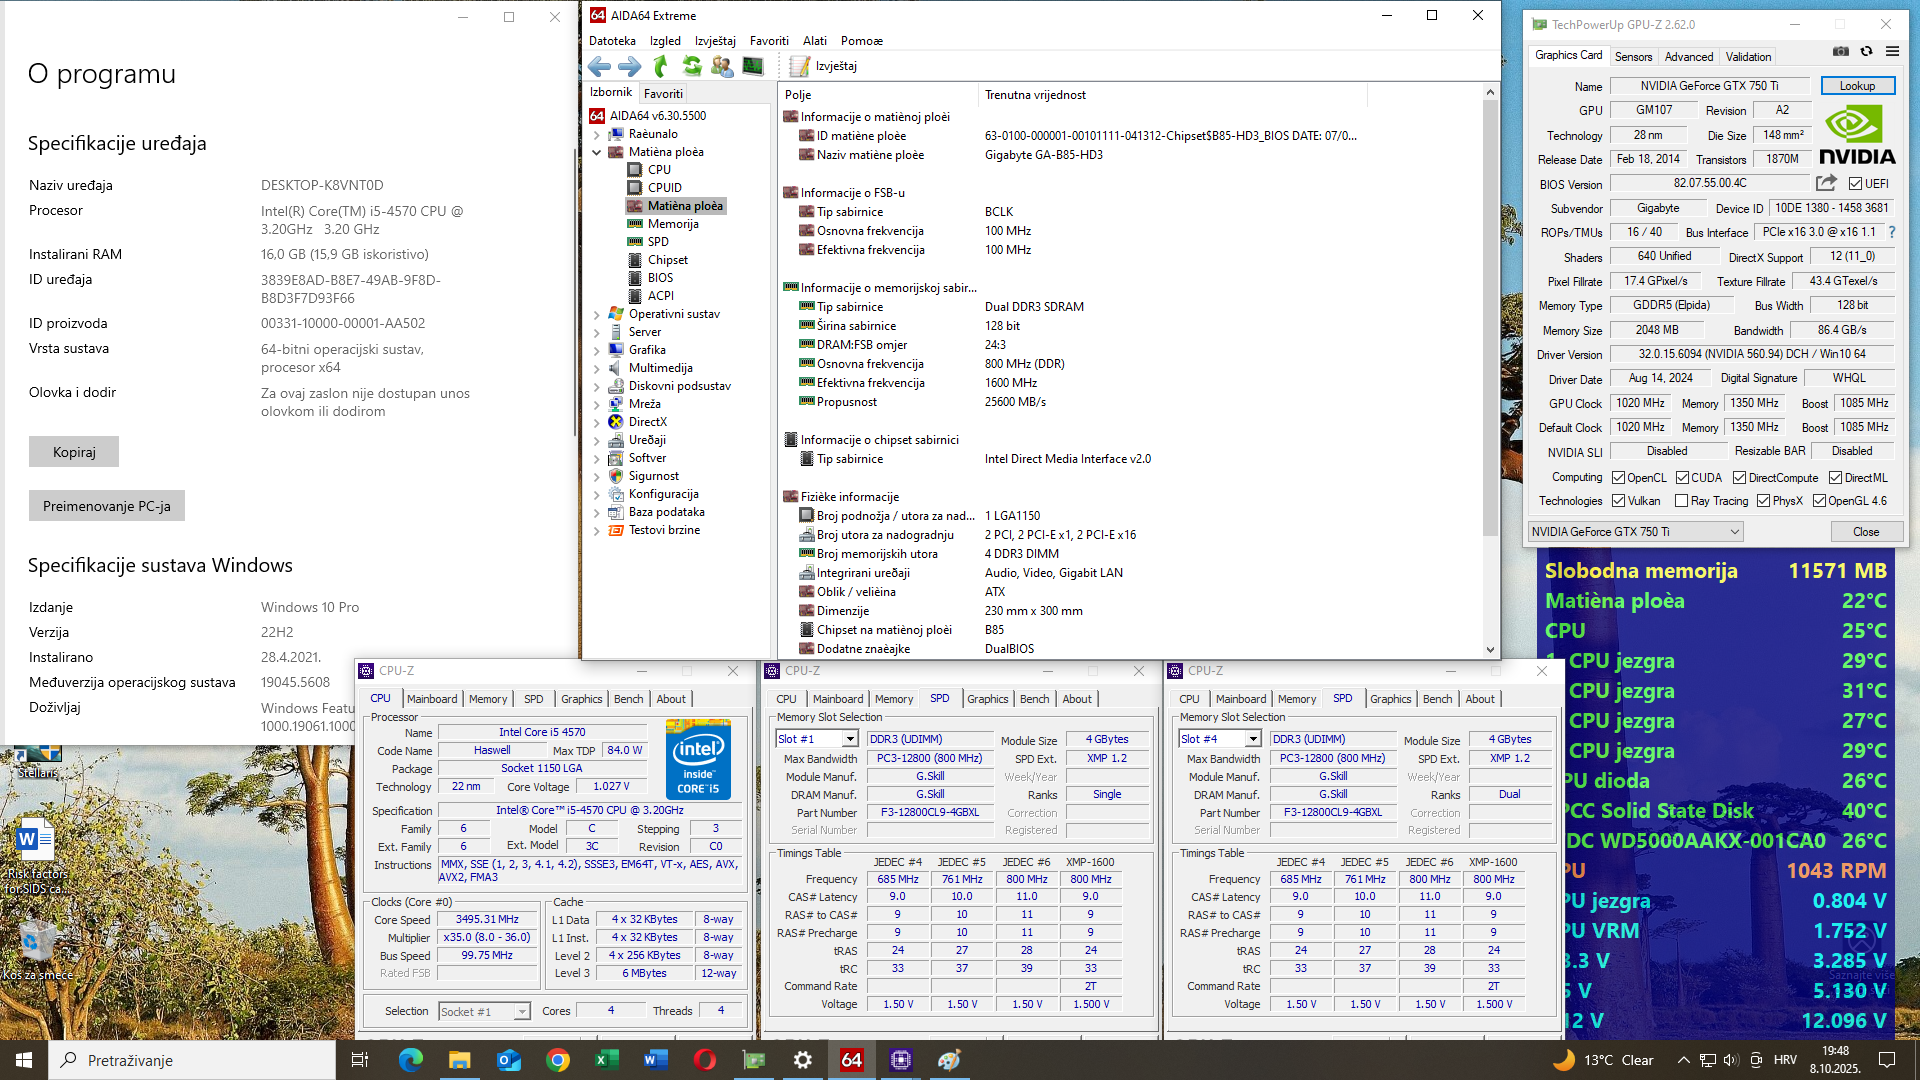The width and height of the screenshot is (1920, 1080).
Task: Open the NVIDIA GeForce GTX 750 Ti dropdown
Action: [1636, 532]
